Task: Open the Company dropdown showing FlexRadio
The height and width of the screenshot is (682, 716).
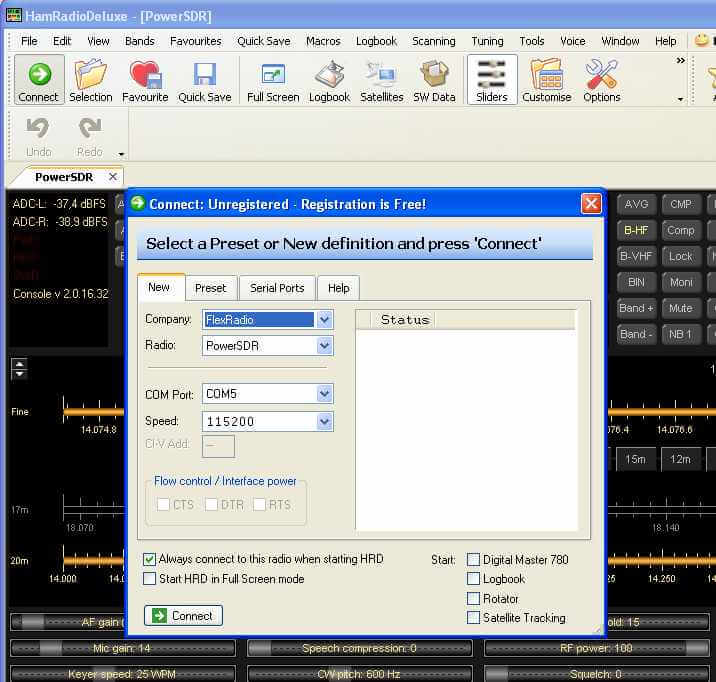Action: pos(324,320)
